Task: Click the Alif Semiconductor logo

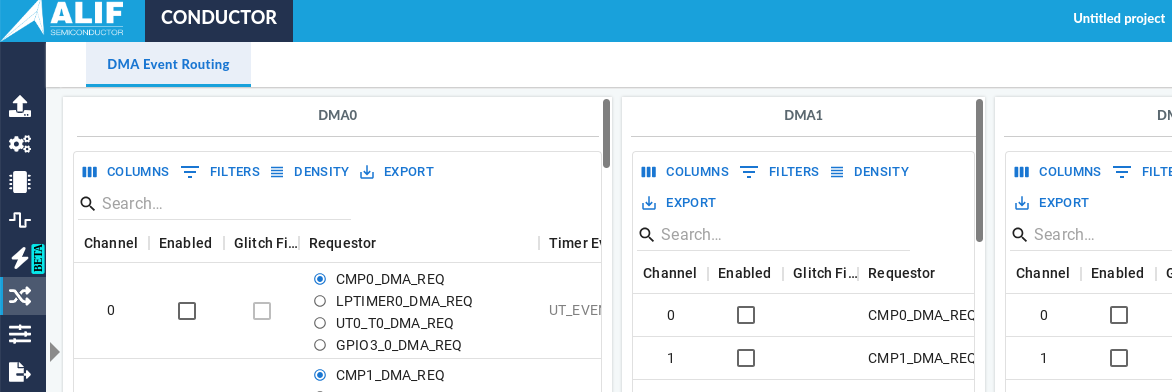Action: [x=63, y=20]
